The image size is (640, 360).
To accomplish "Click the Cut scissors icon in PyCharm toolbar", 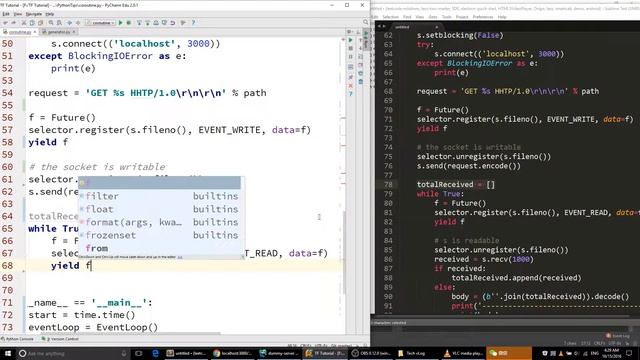I will point(24,23).
